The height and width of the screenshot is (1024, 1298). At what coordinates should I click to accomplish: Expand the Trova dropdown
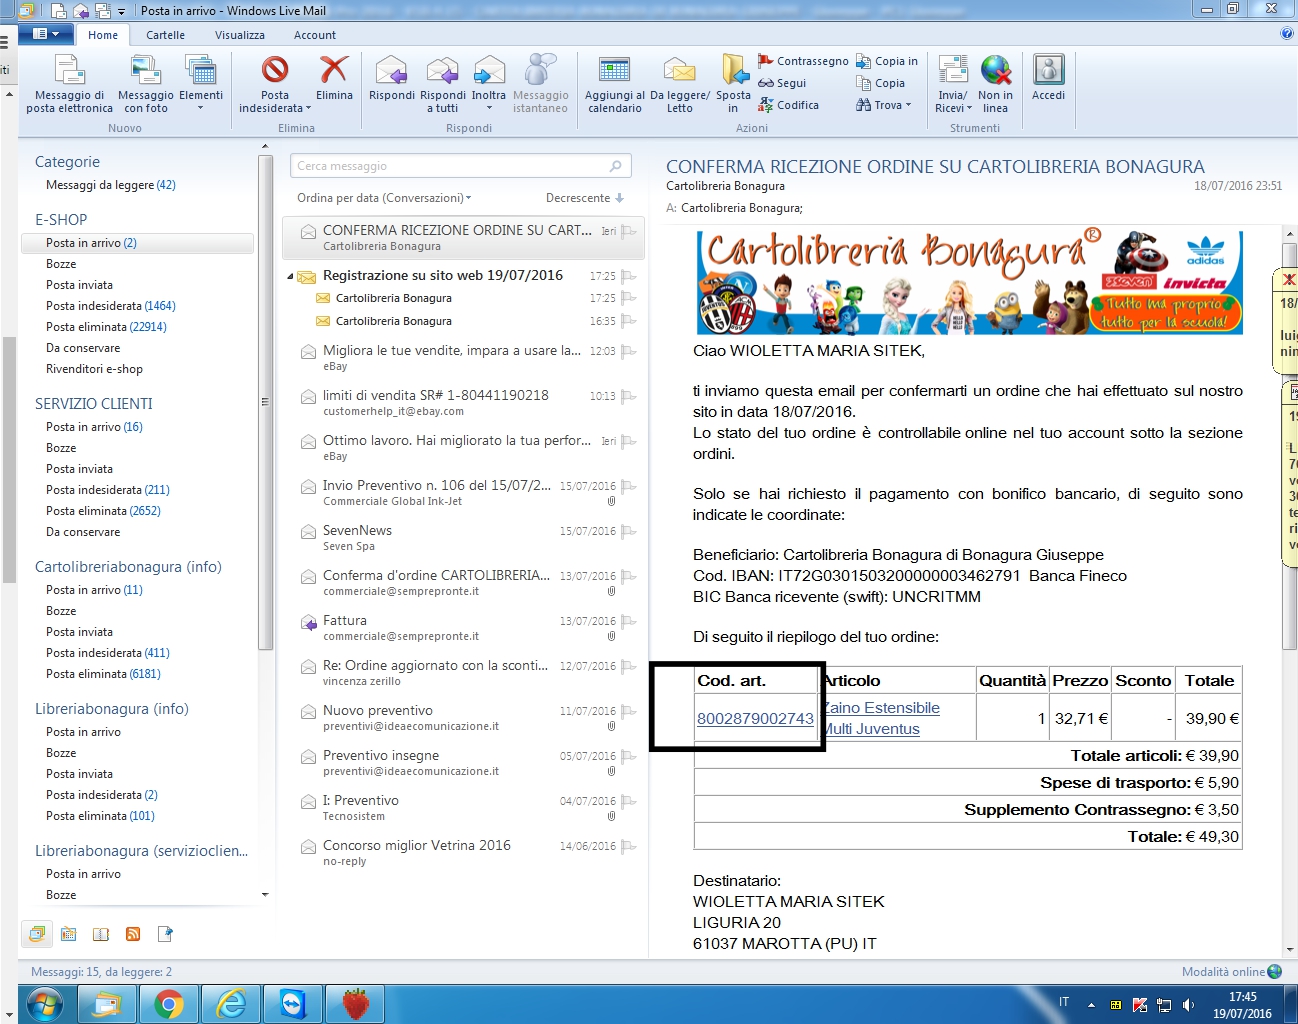(884, 105)
